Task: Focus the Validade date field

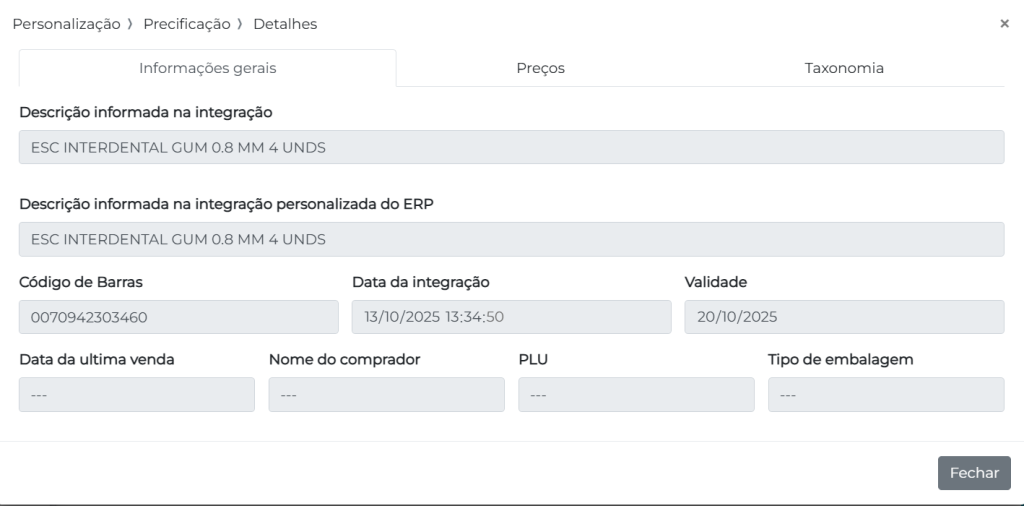Action: 843,317
